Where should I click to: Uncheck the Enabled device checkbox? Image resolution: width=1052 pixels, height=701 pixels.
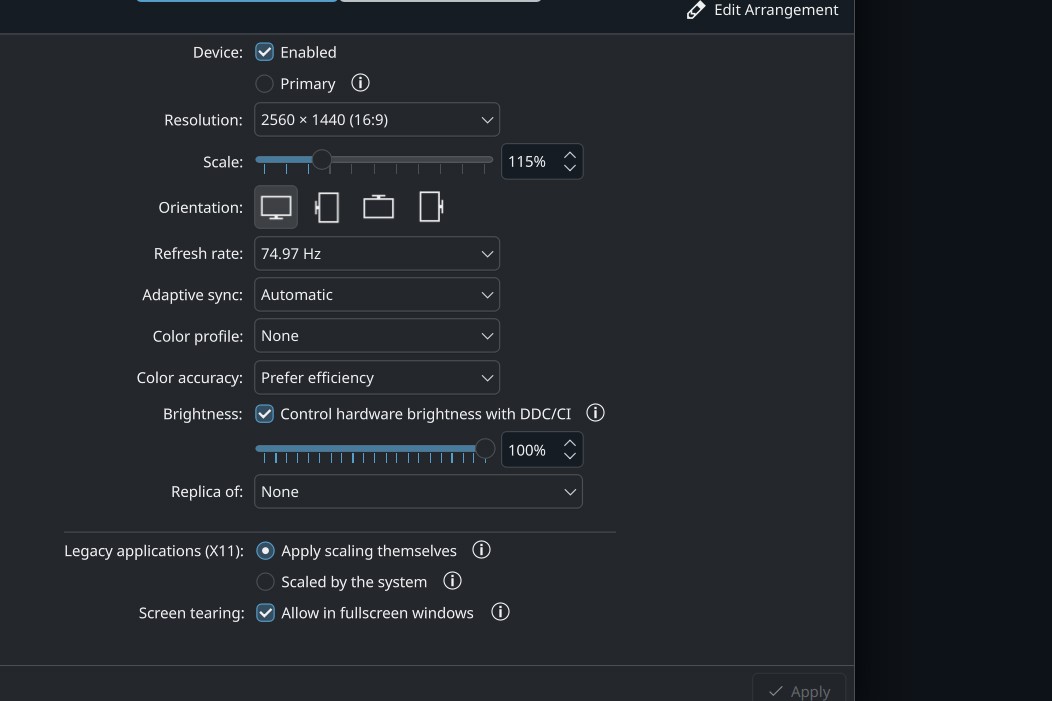[x=264, y=52]
